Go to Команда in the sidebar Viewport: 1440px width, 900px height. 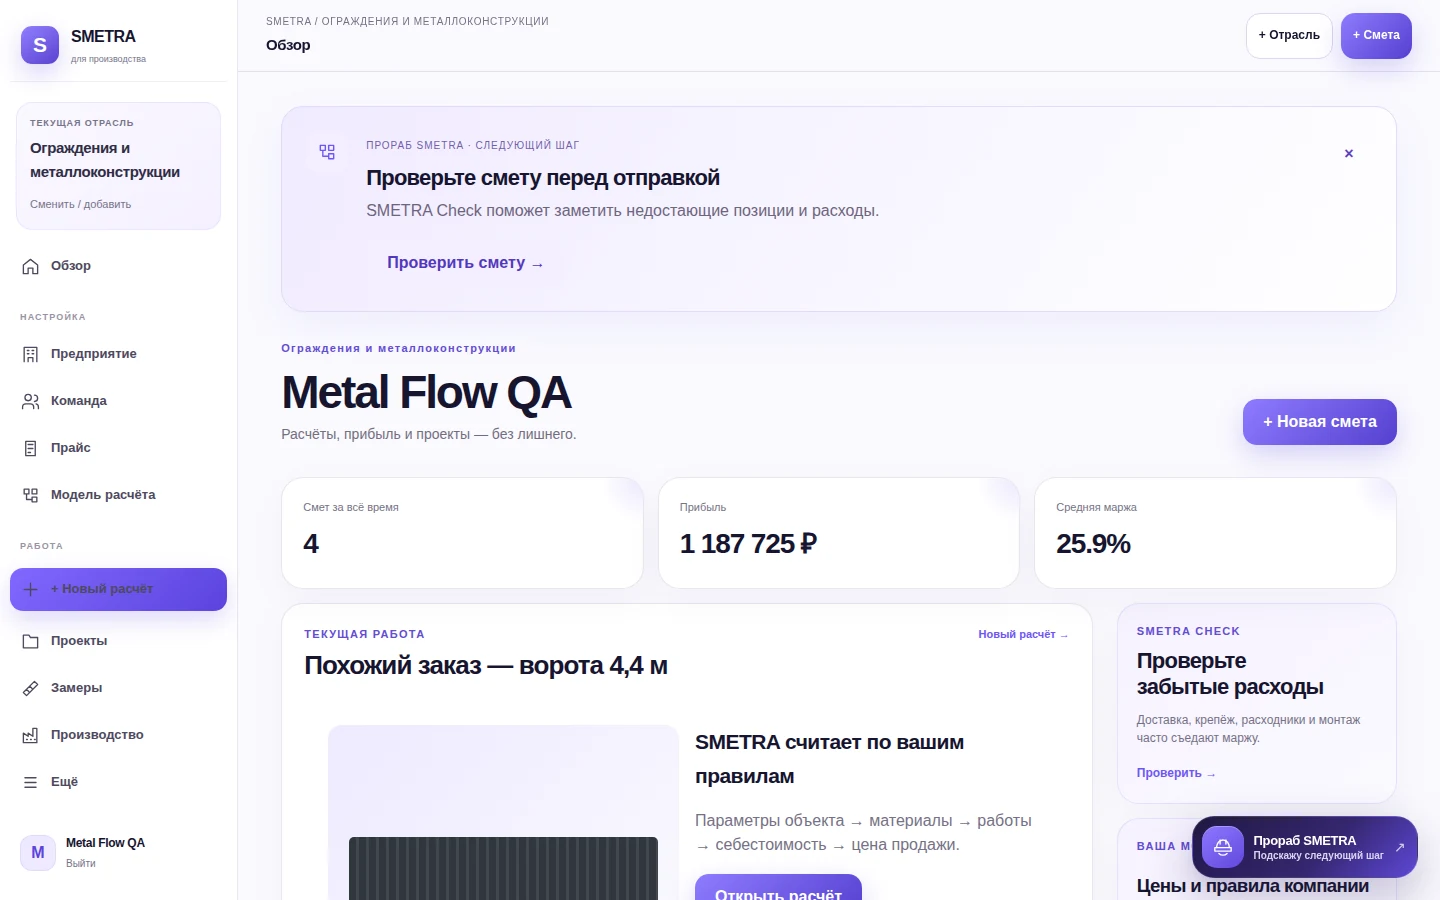(118, 401)
